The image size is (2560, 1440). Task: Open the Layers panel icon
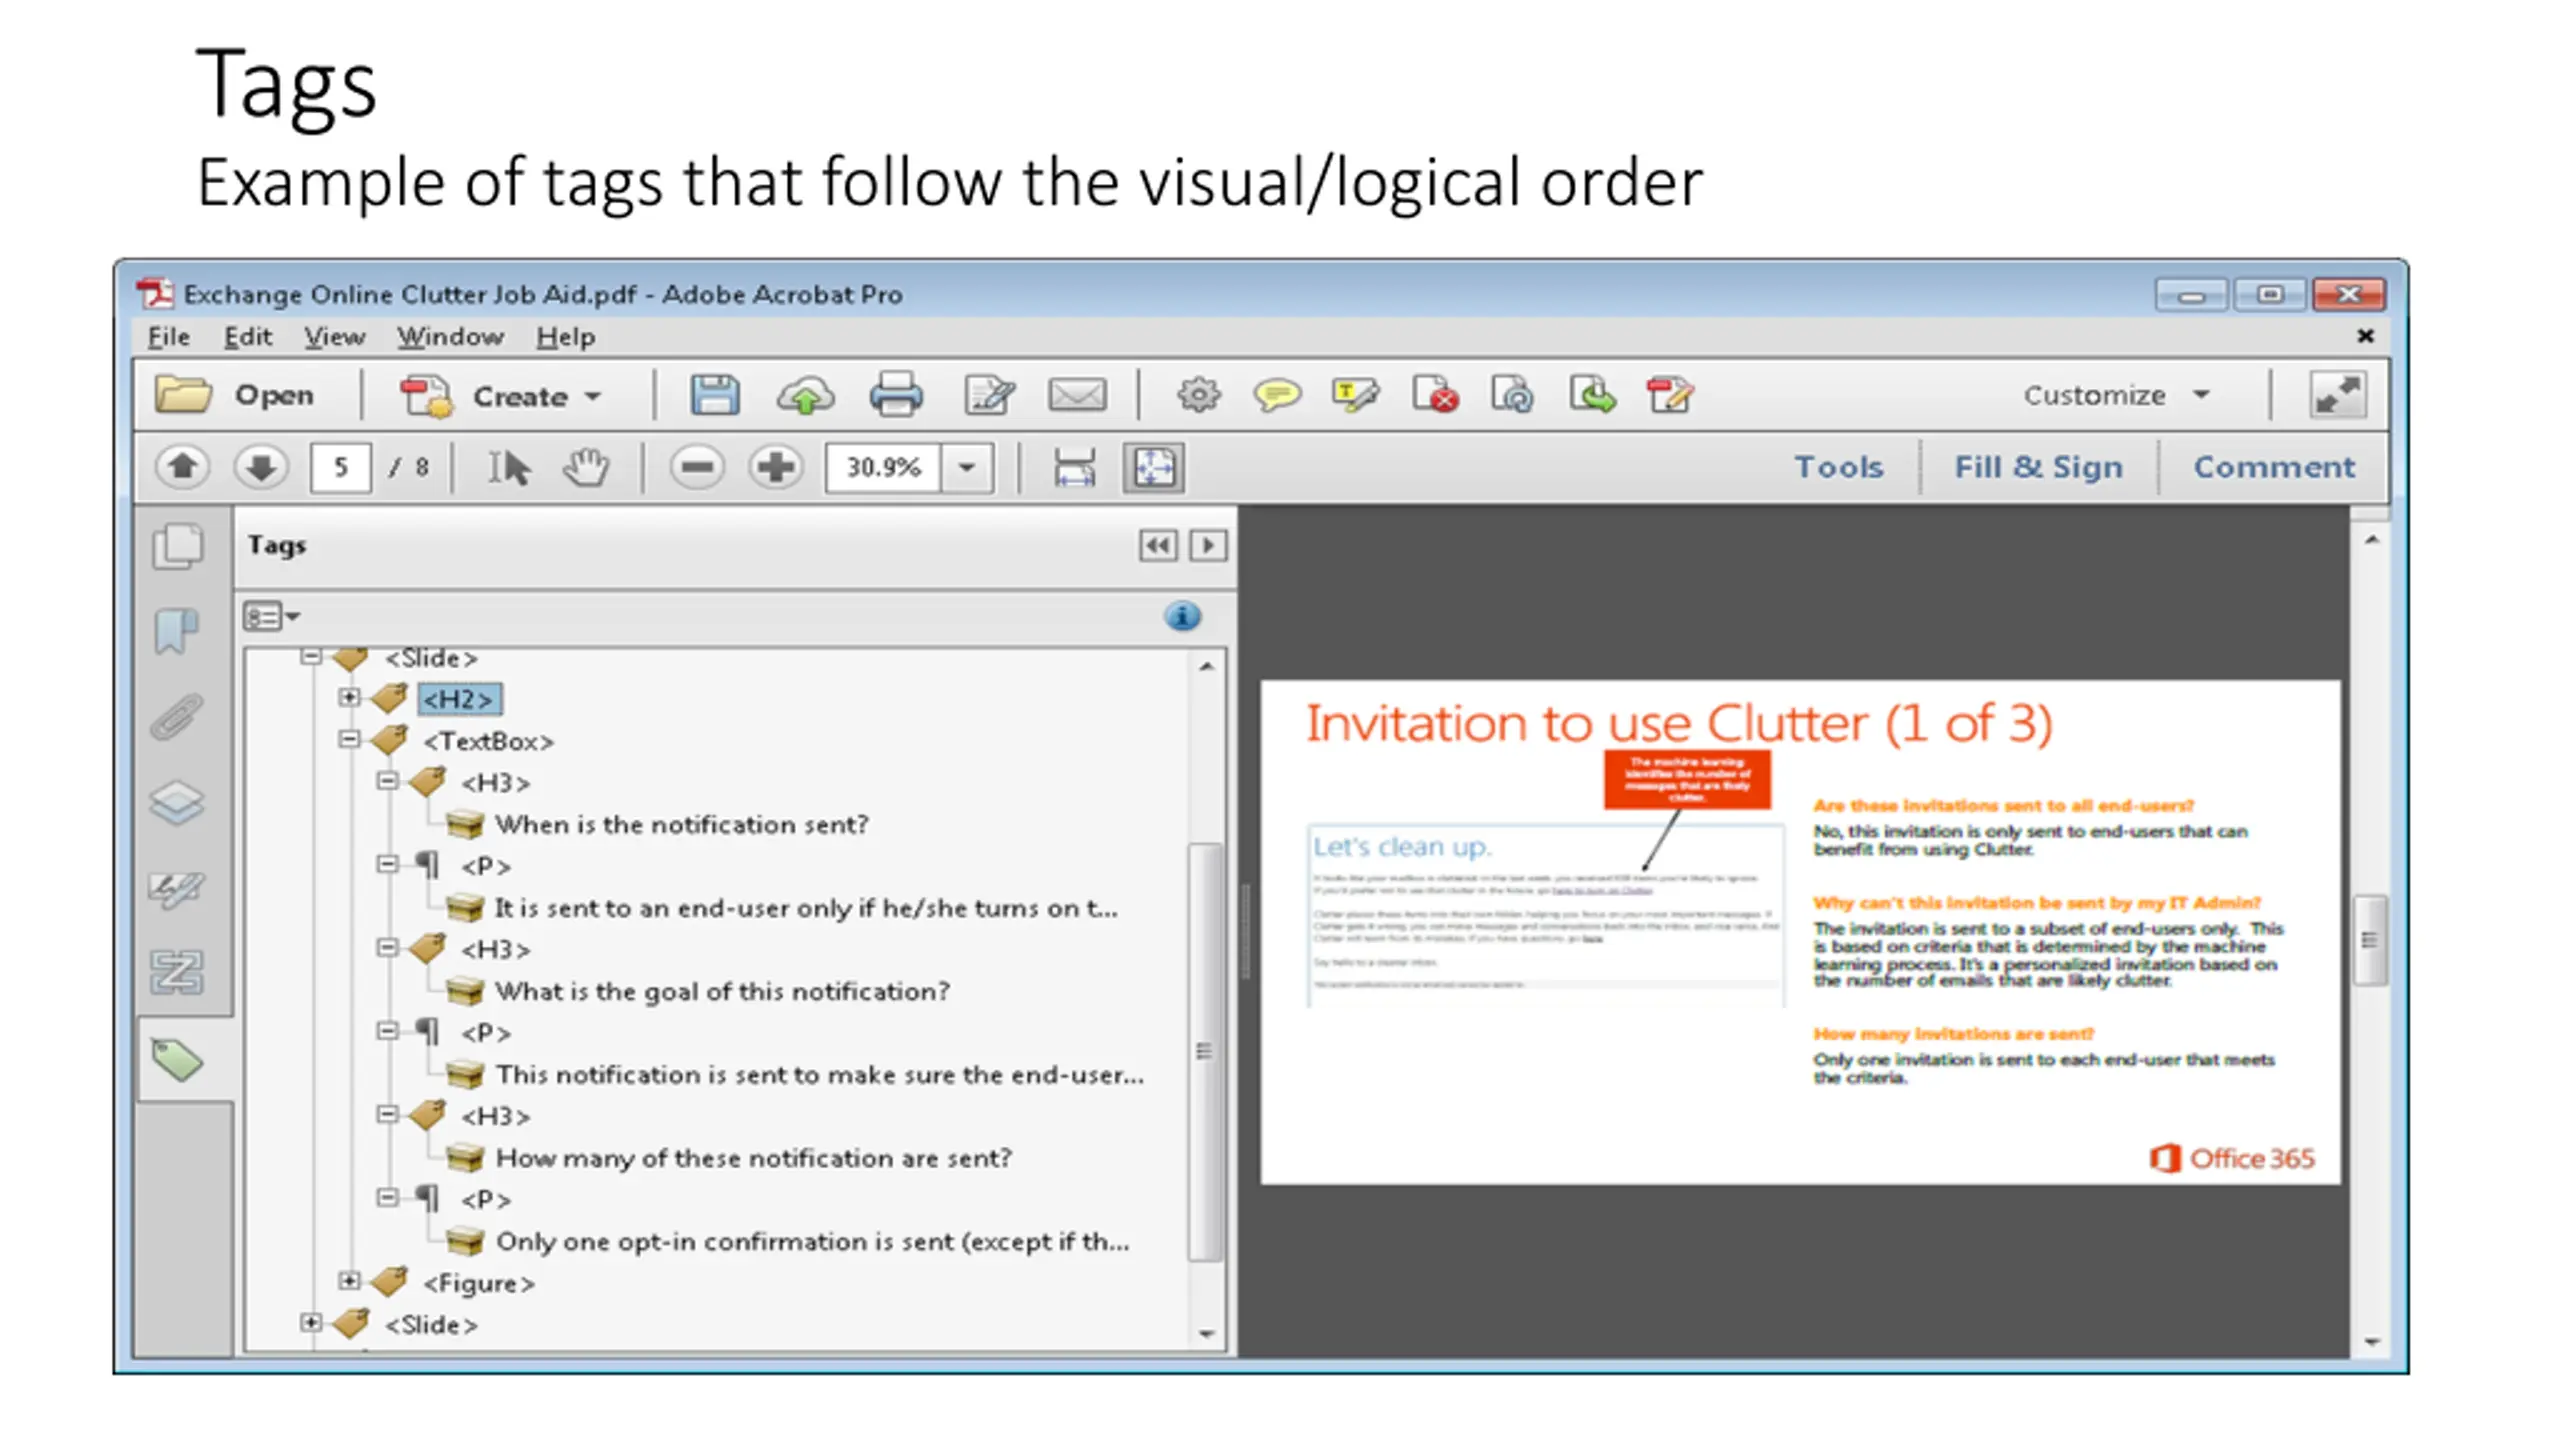177,802
